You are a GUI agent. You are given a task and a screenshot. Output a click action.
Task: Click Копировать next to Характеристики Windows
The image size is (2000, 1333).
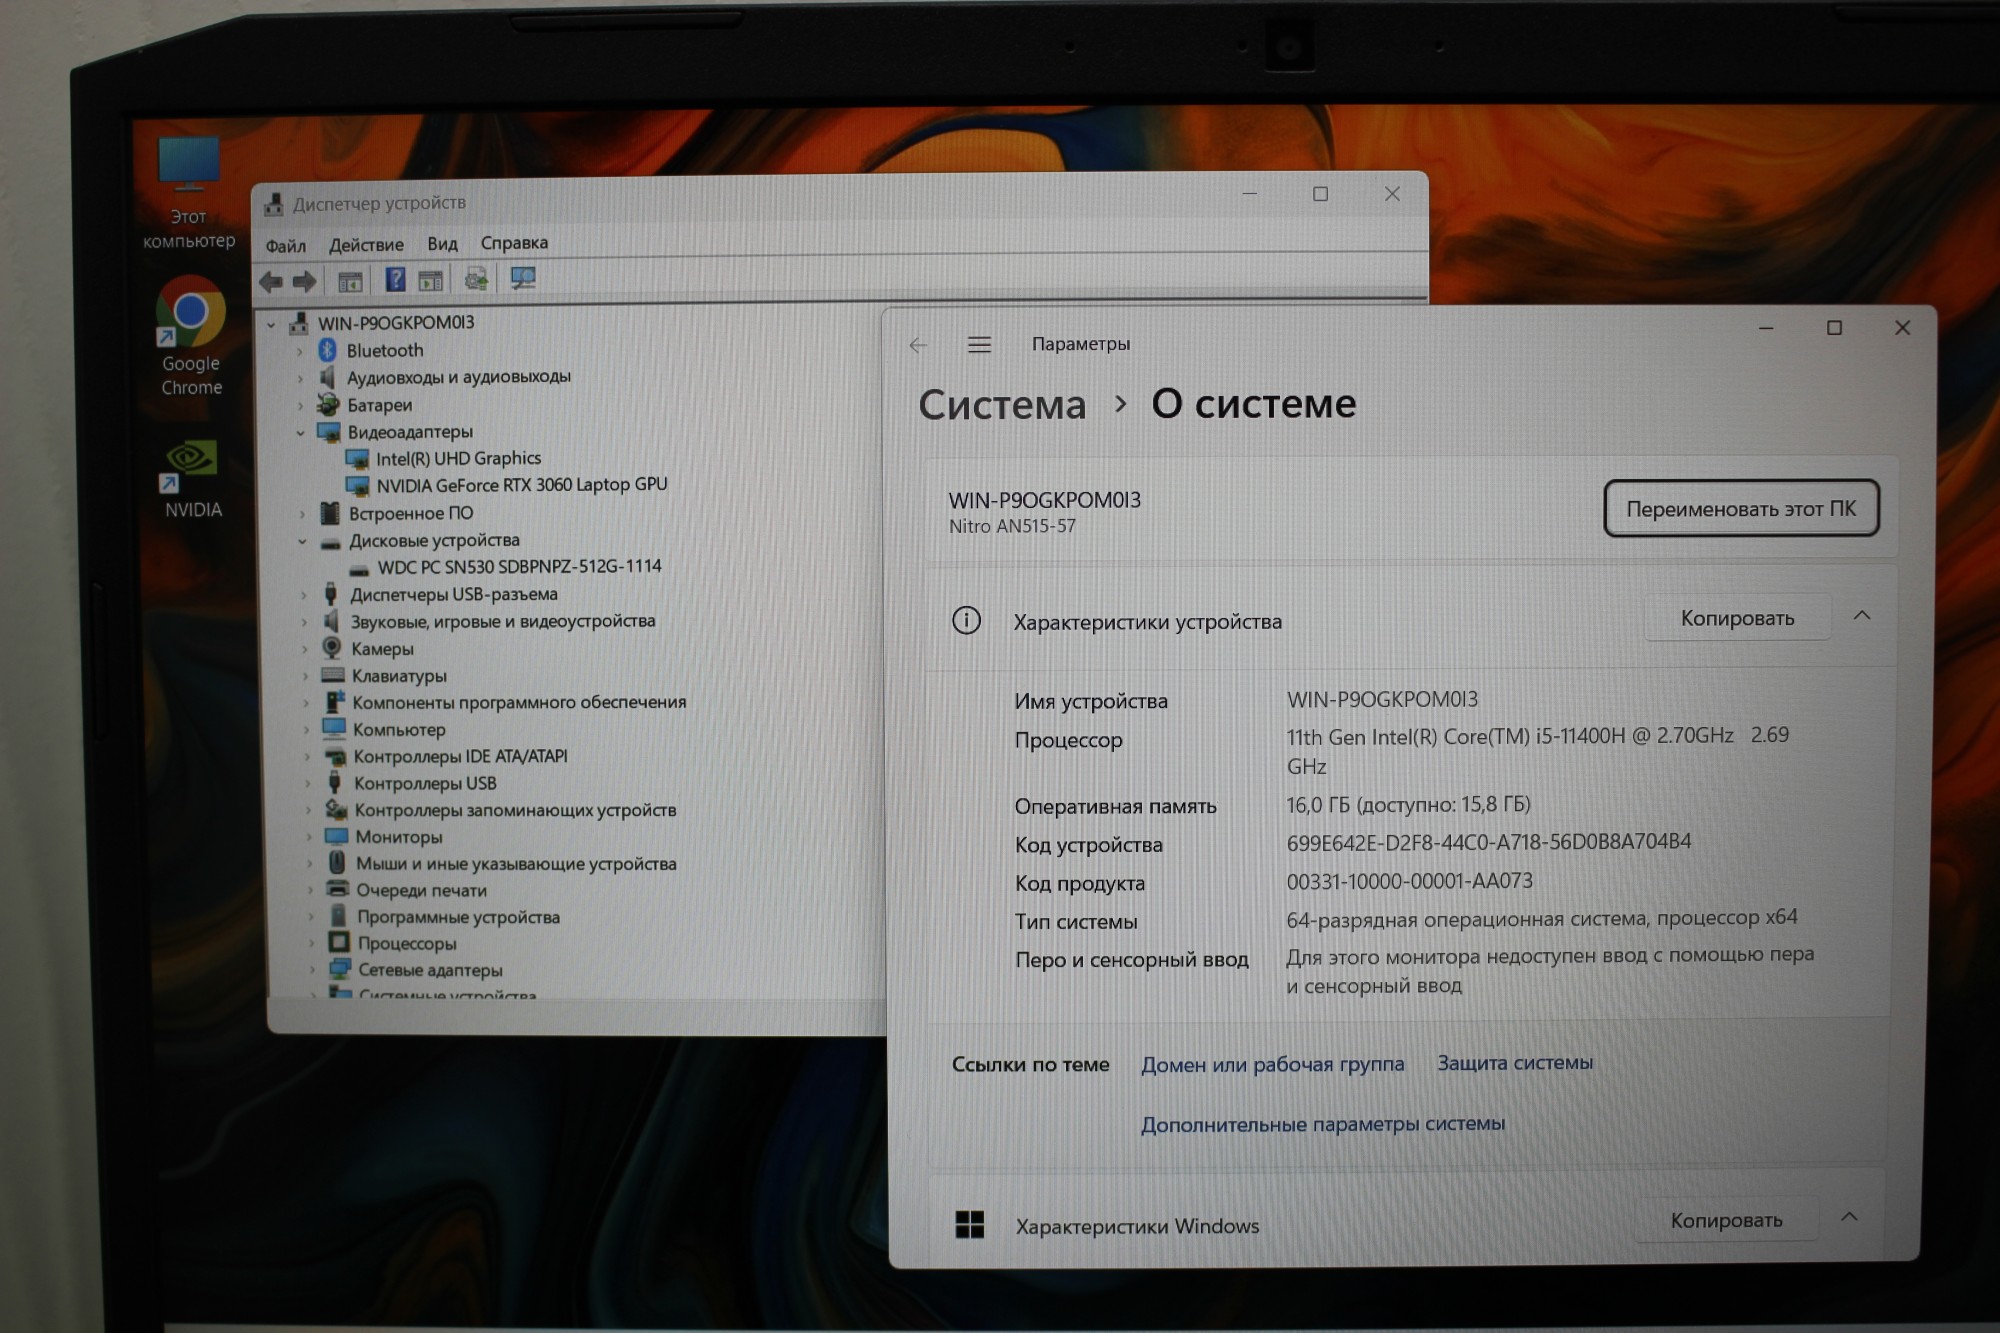tap(1726, 1220)
